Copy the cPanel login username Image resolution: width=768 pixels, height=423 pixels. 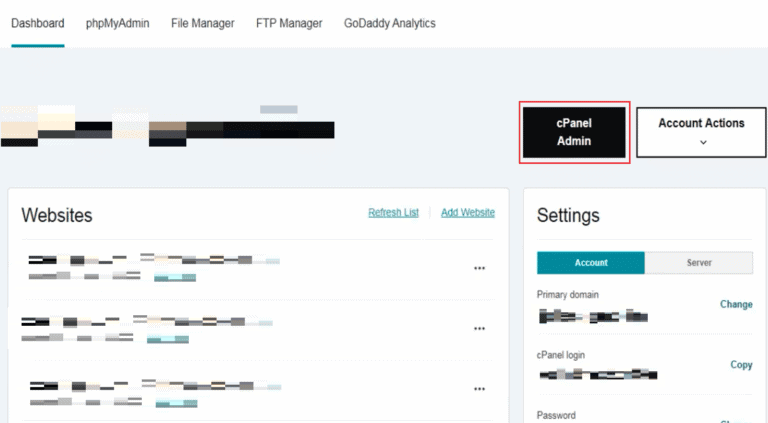(x=741, y=365)
